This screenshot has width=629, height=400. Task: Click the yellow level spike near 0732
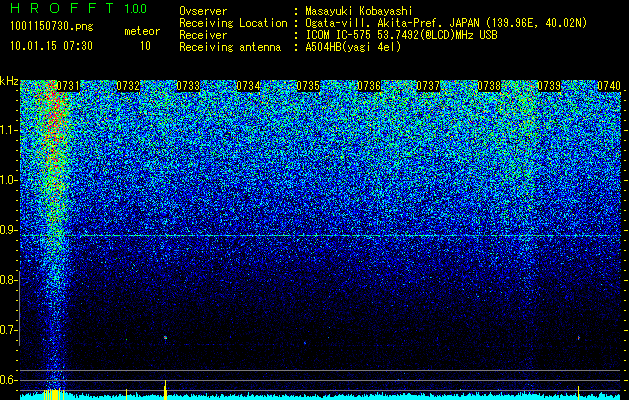[126, 394]
